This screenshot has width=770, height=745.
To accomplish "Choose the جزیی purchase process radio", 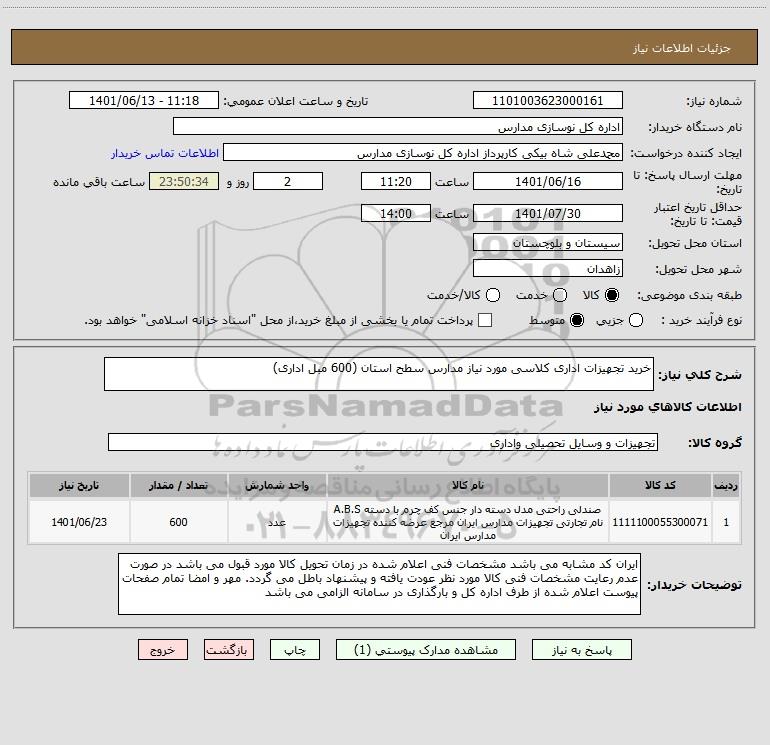I will [635, 320].
